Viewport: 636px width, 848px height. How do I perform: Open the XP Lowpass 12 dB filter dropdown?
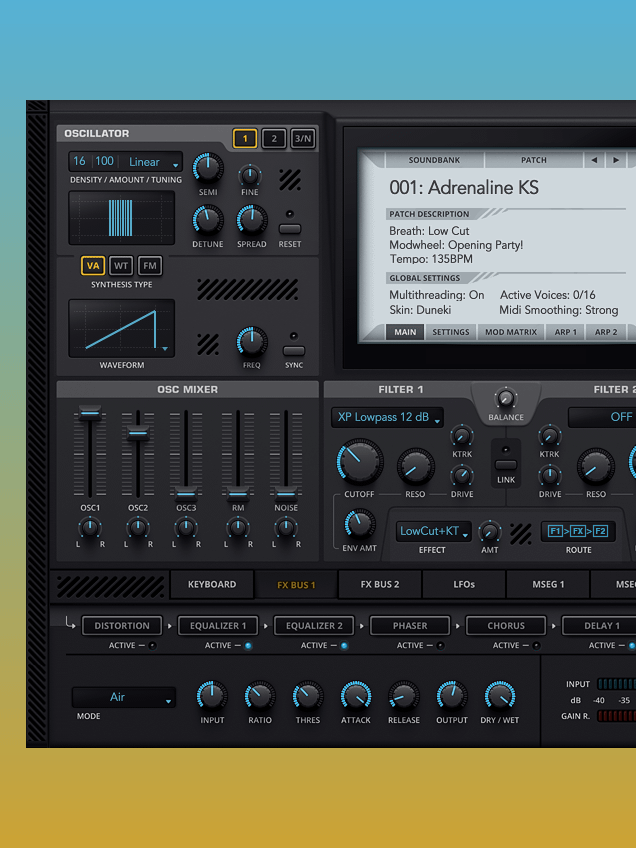[x=388, y=417]
